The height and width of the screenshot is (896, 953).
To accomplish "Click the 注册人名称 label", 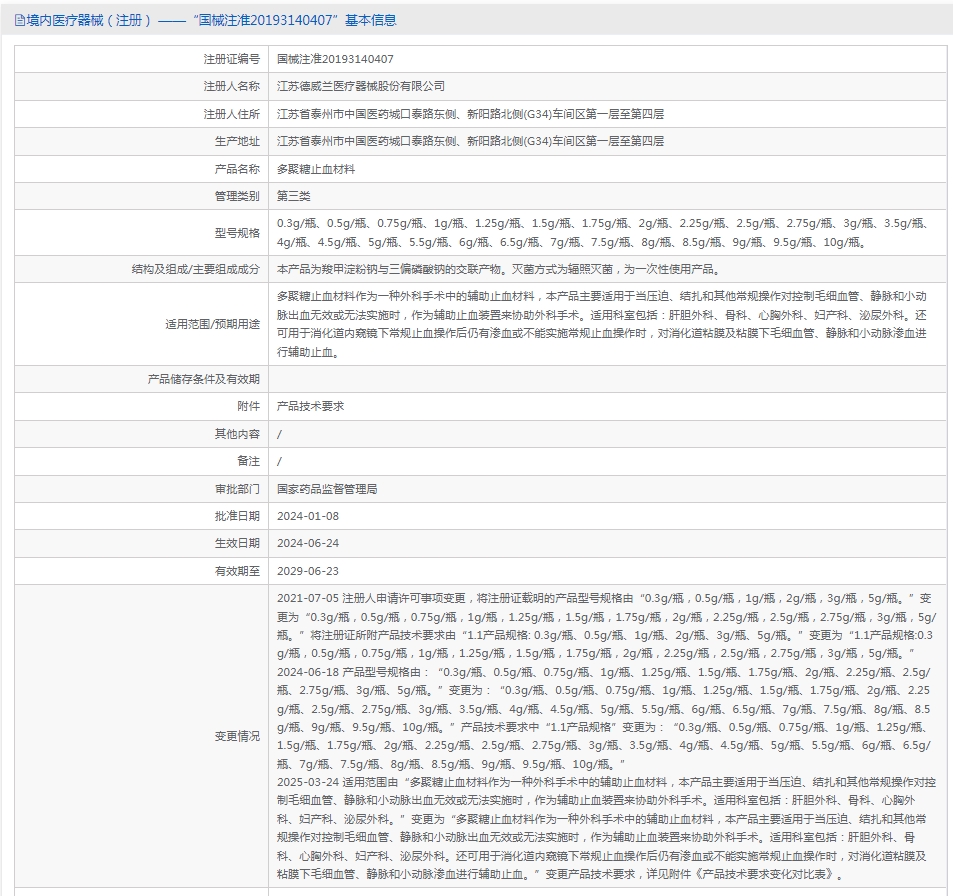I will 232,86.
